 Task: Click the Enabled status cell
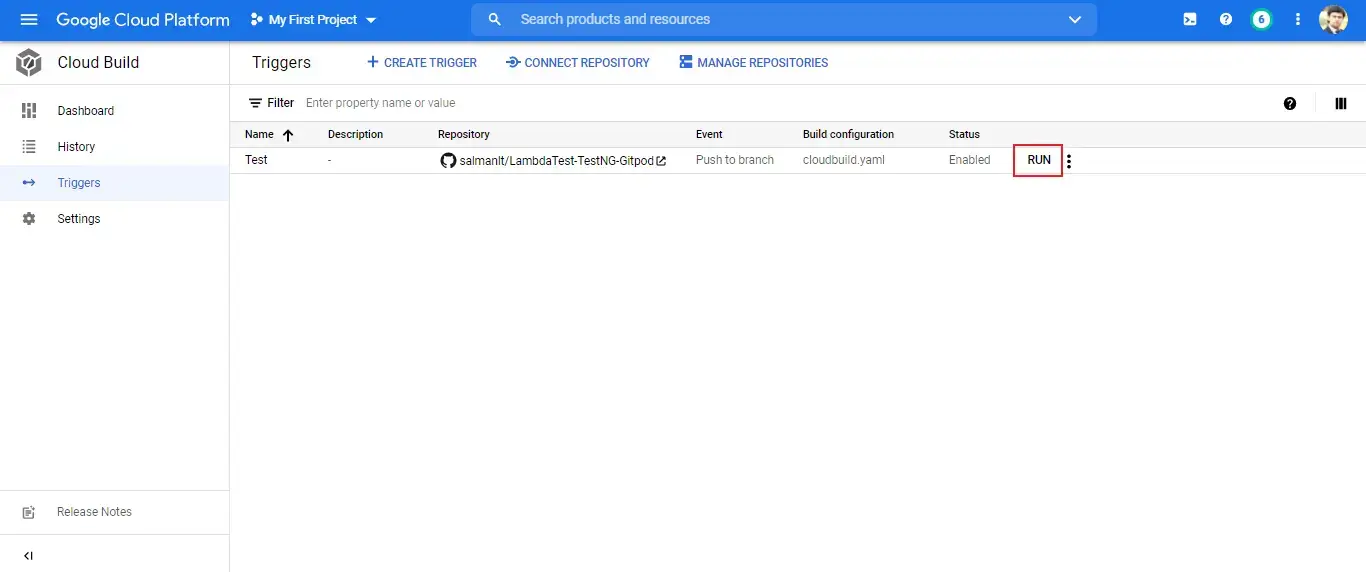(x=970, y=160)
